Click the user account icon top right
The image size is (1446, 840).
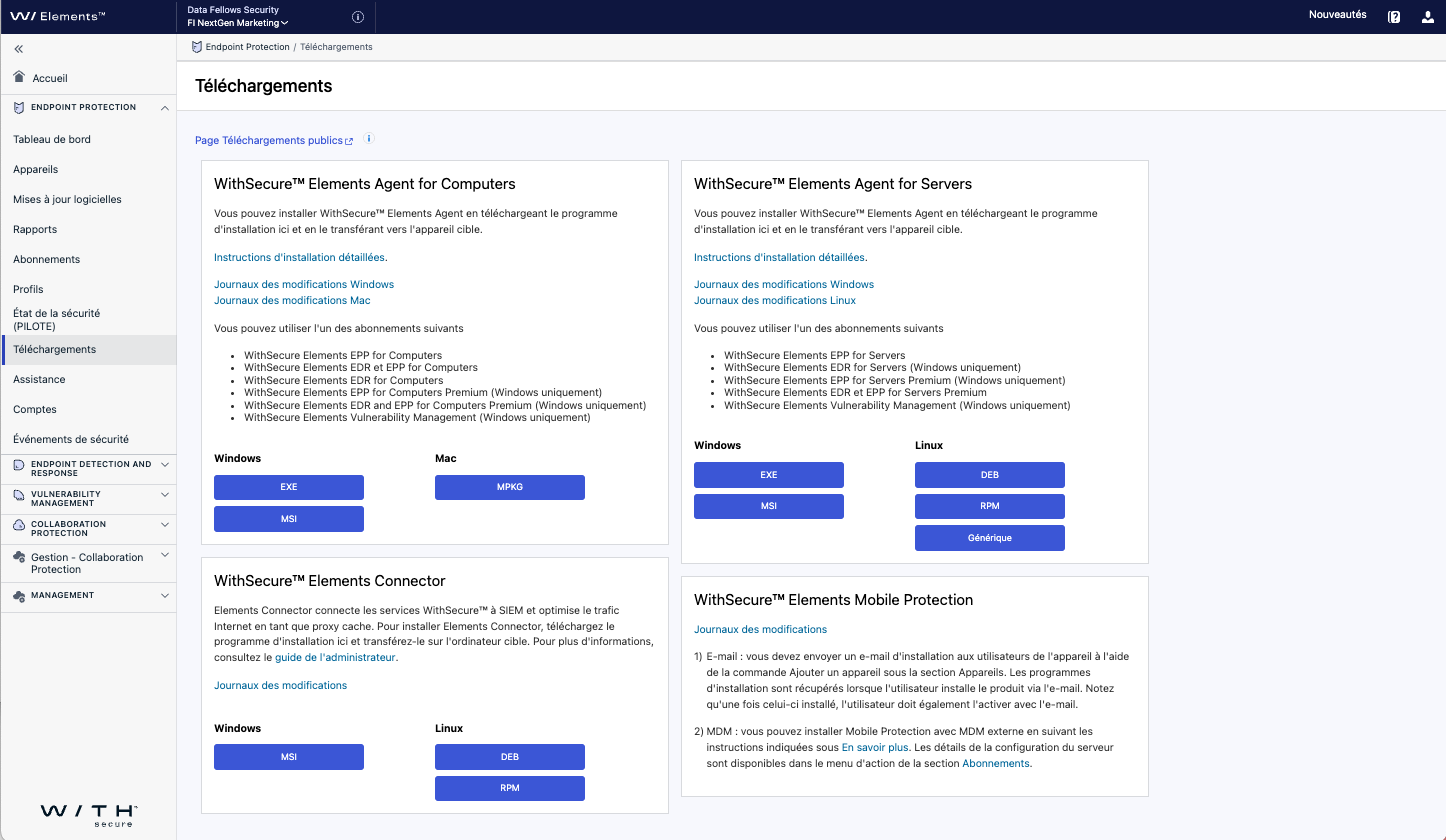click(x=1428, y=16)
